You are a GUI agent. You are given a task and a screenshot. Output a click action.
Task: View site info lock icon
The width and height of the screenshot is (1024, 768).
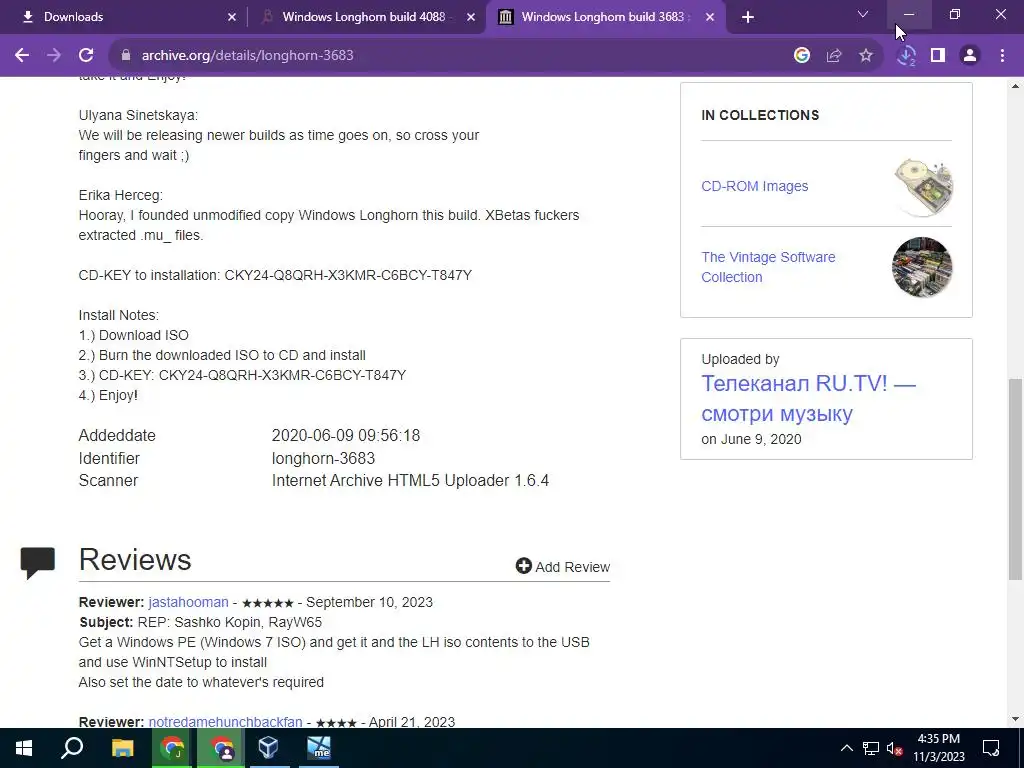point(126,56)
